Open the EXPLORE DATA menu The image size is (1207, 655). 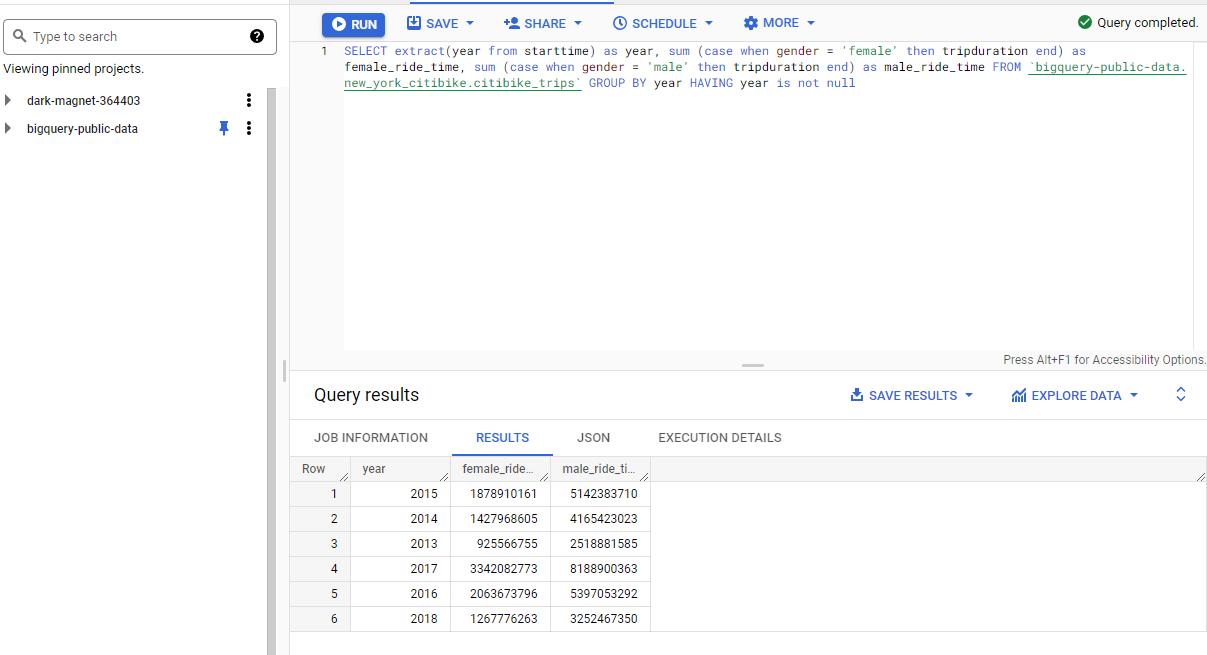(x=1075, y=395)
